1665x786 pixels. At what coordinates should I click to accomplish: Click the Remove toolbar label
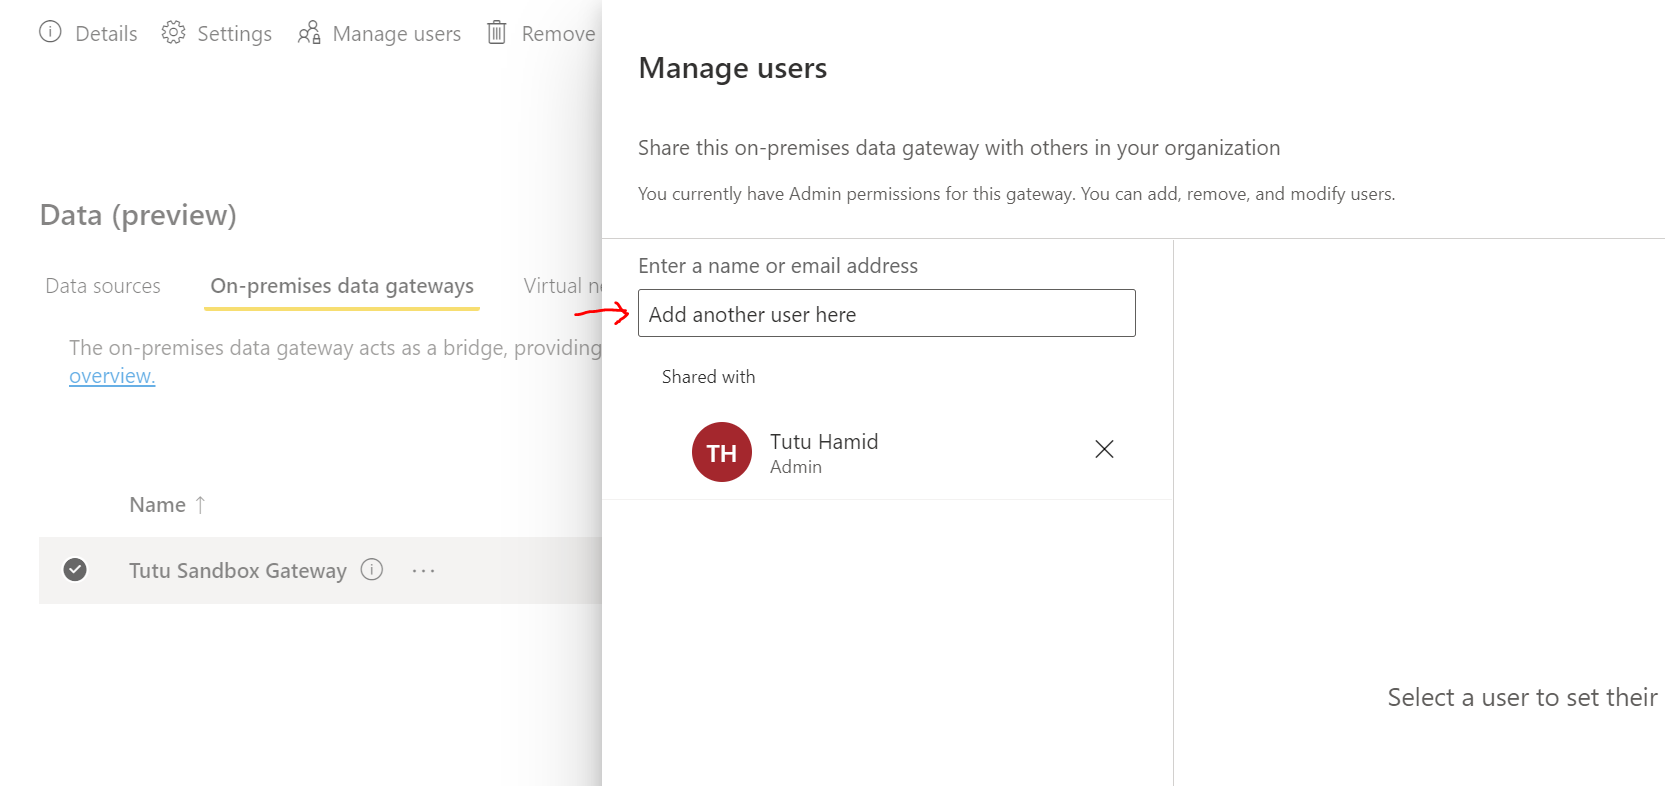[x=558, y=34]
